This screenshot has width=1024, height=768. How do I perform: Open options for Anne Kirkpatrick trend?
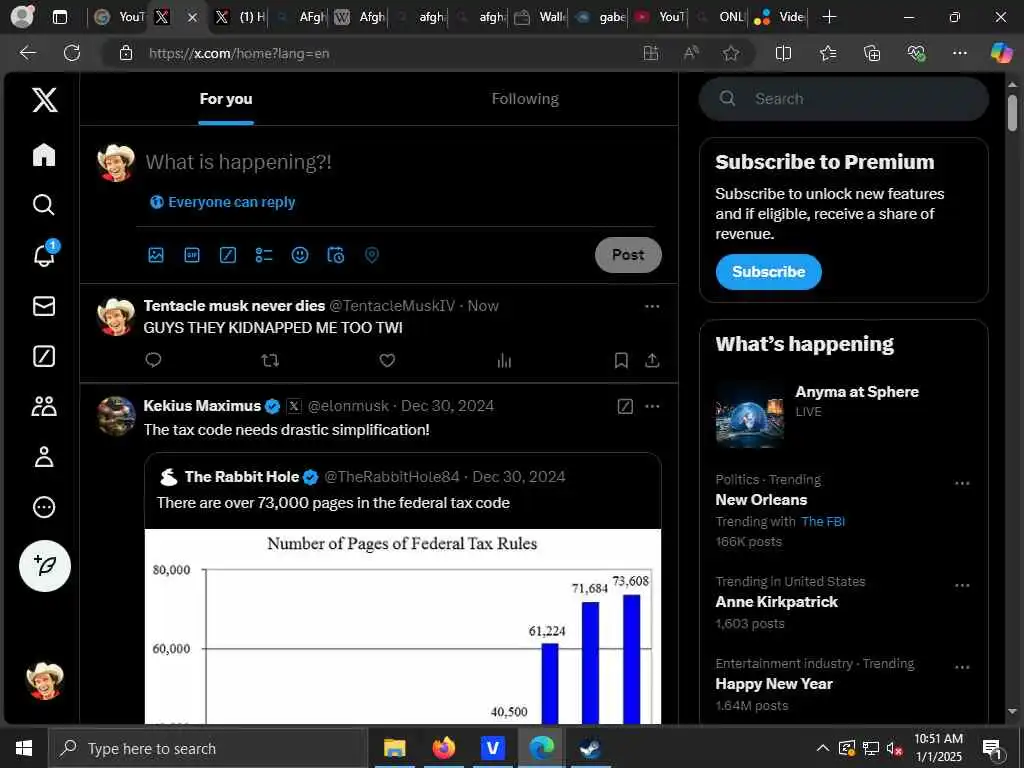[962, 585]
